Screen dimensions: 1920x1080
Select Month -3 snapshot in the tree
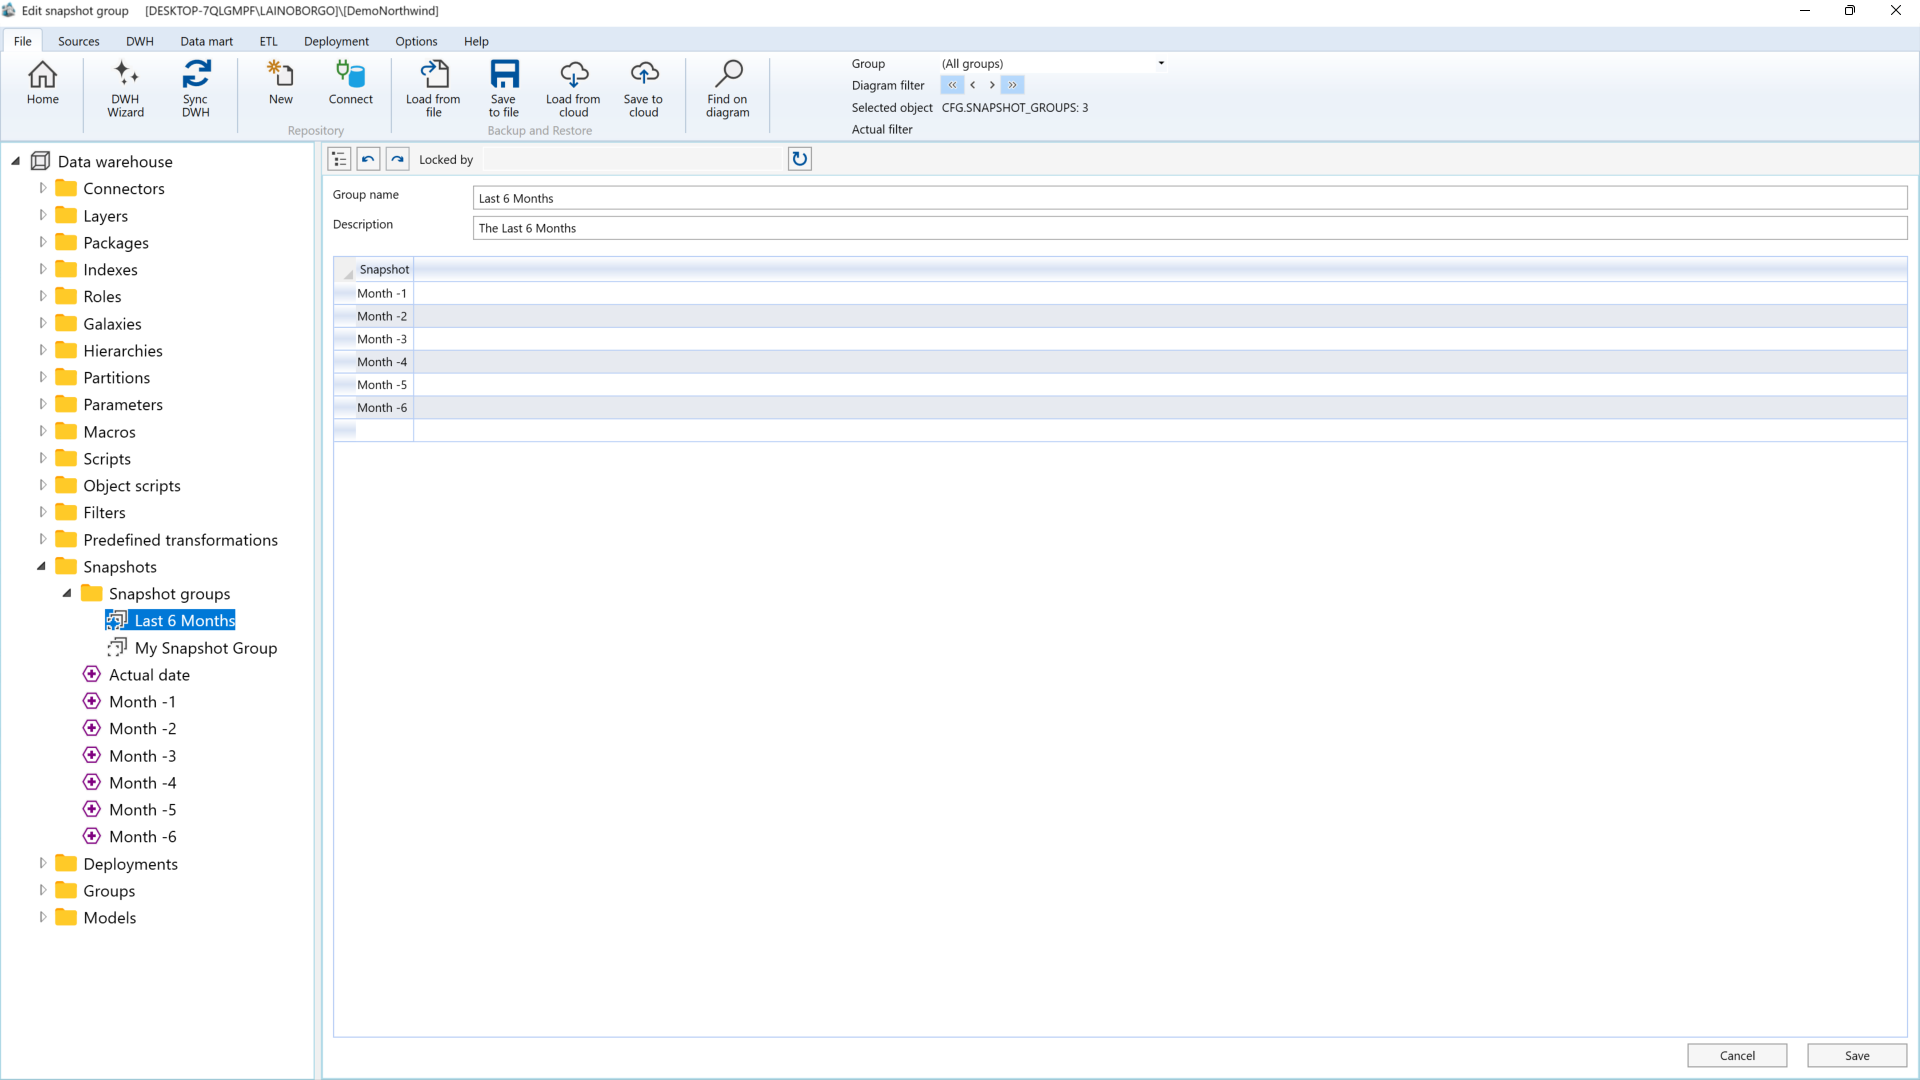tap(142, 756)
